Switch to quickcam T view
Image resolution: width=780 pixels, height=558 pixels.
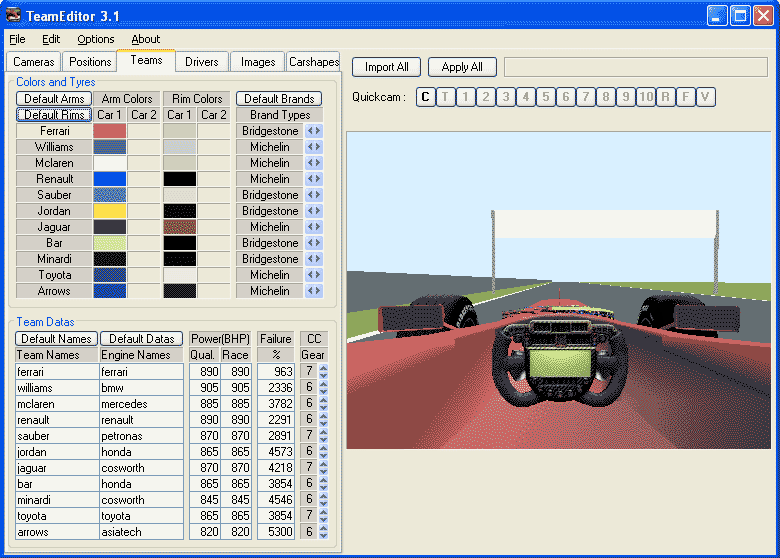[x=445, y=97]
